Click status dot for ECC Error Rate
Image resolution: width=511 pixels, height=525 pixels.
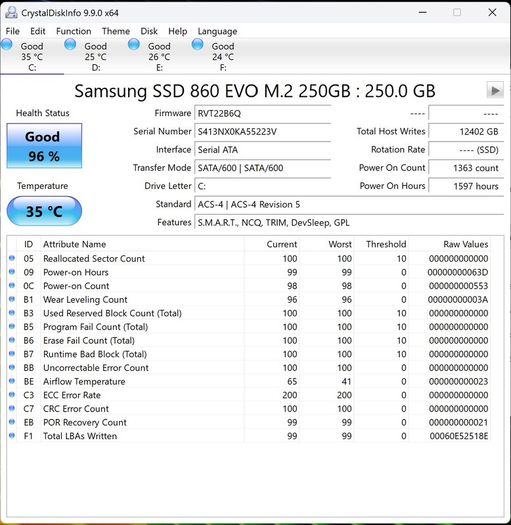click(x=12, y=394)
